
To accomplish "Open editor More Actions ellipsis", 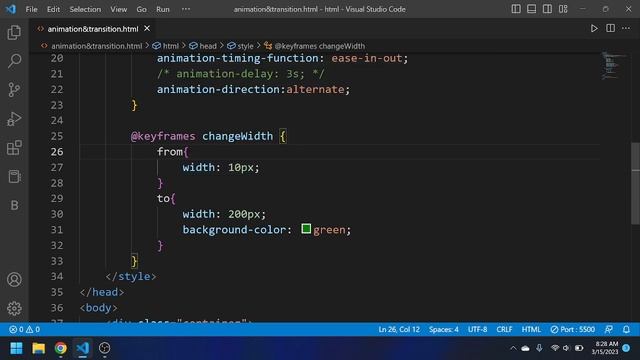I will coord(626,28).
